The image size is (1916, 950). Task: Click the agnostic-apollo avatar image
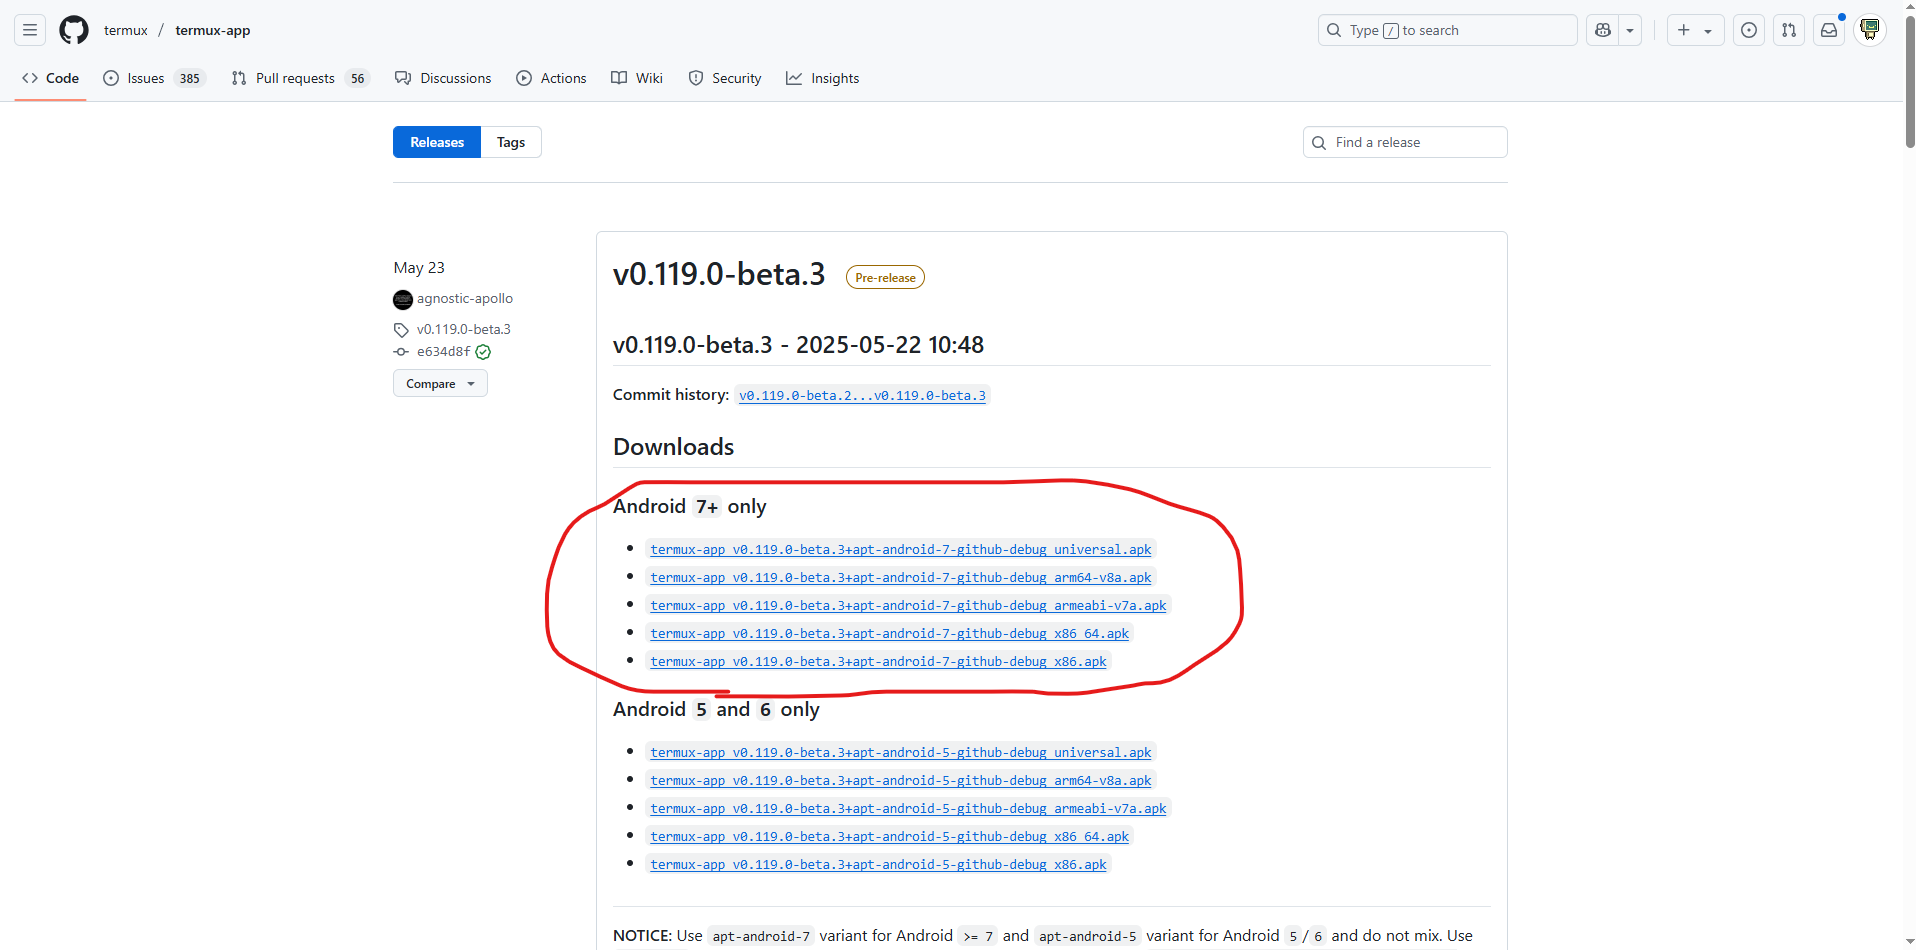pos(403,300)
